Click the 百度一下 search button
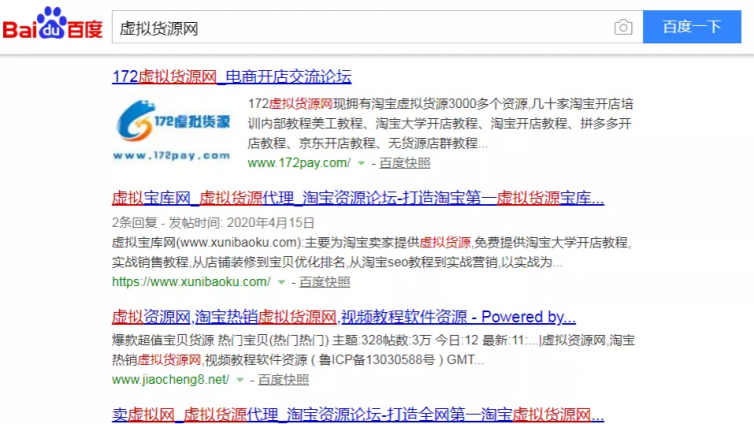Image resolution: width=754 pixels, height=424 pixels. (692, 27)
